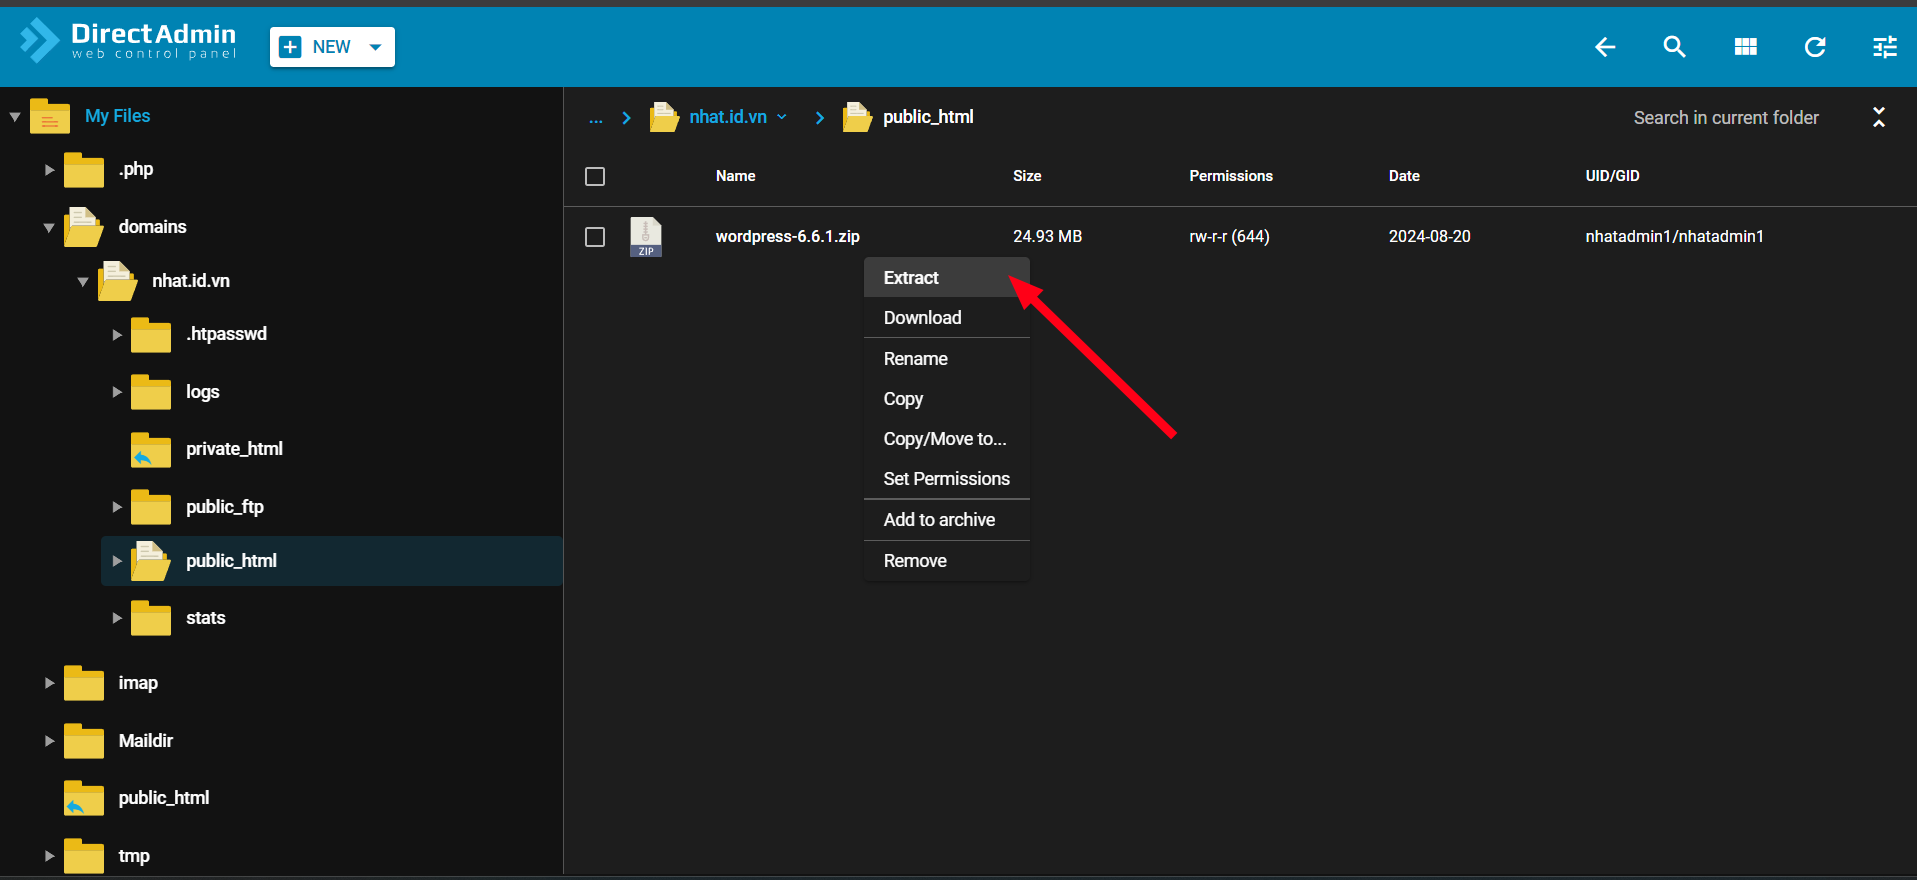Choose Rename from the context menu
This screenshot has height=880, width=1917.
947,359
